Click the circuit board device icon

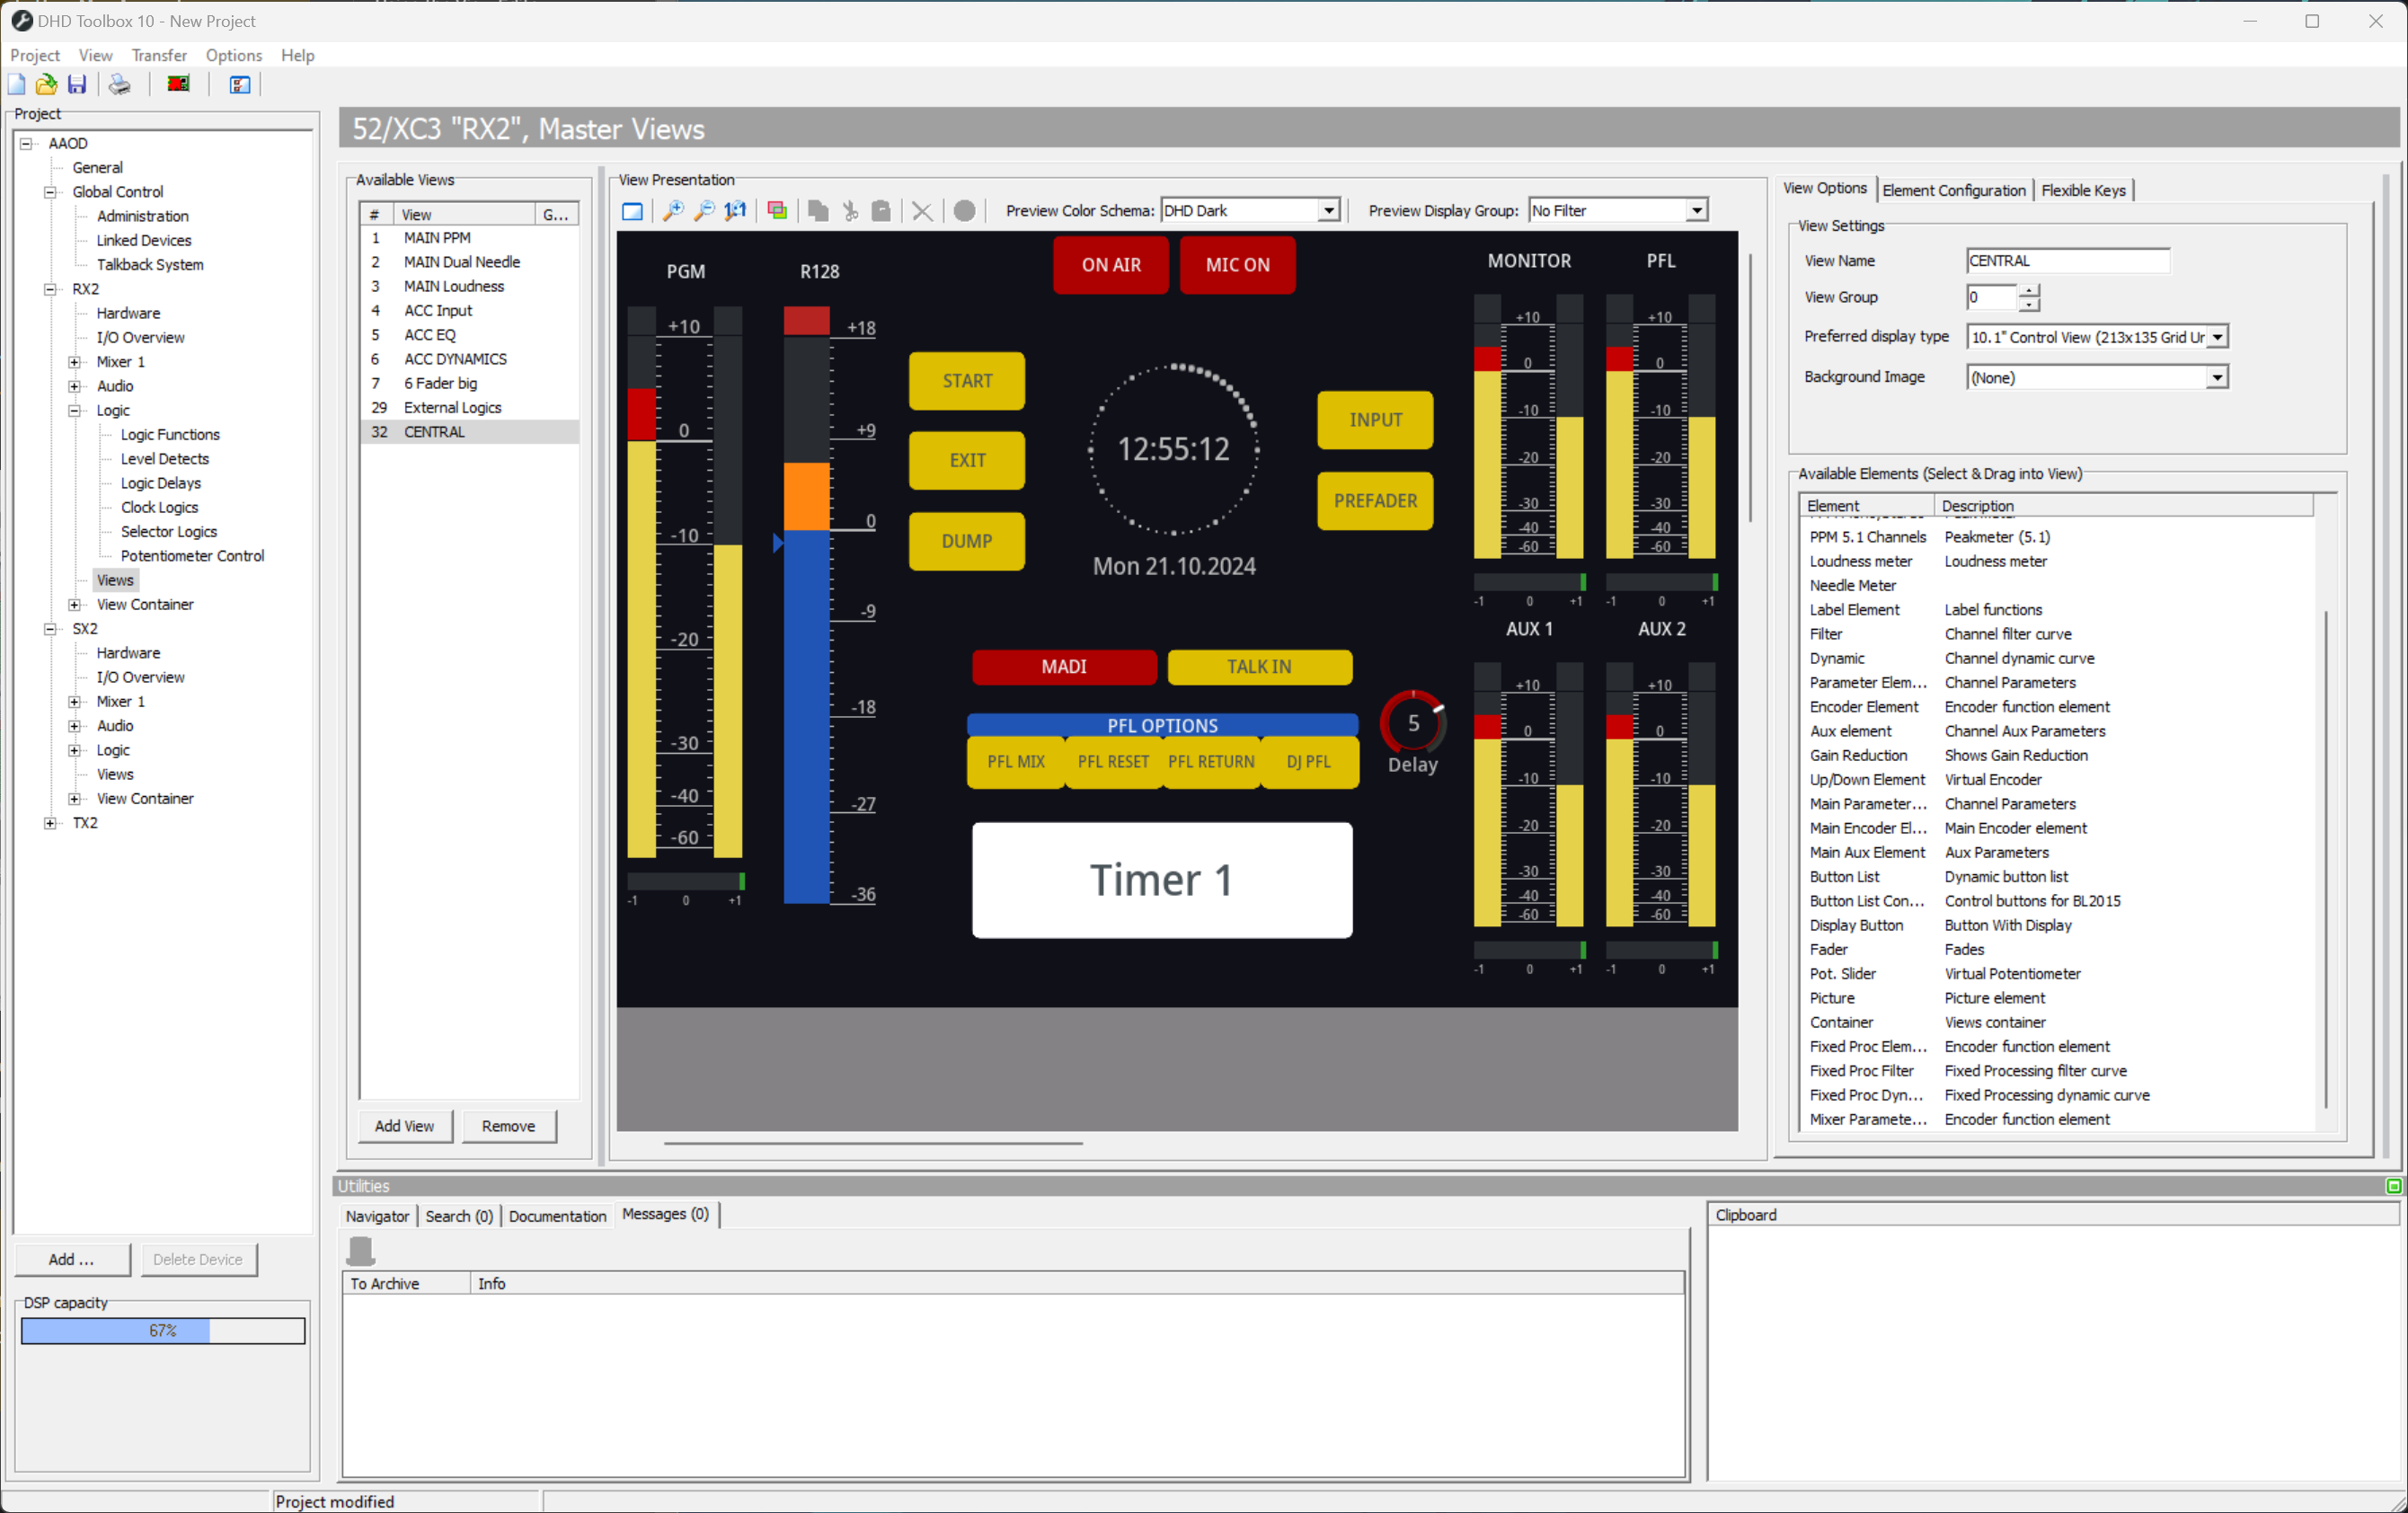tap(178, 85)
